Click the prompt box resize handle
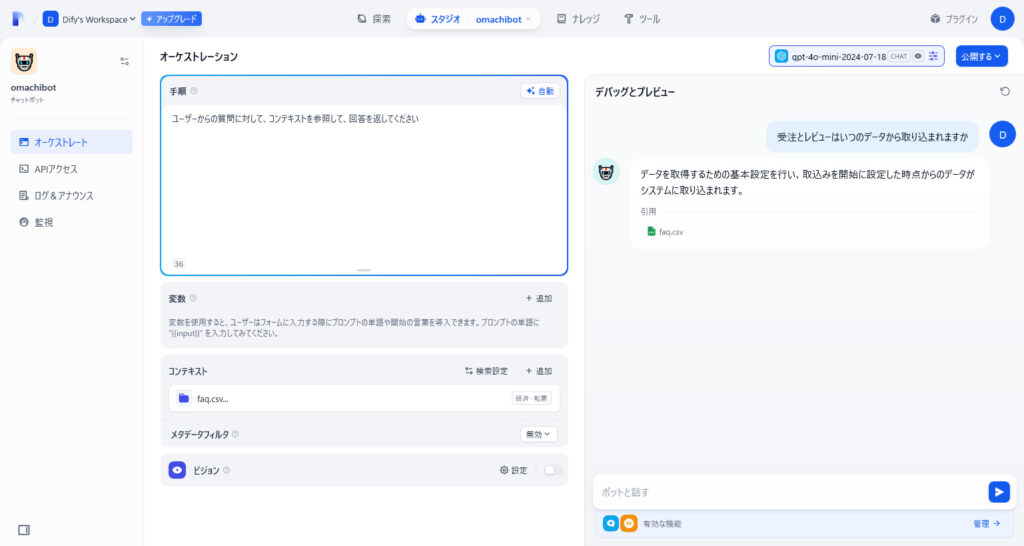Viewport: 1024px width, 546px height. 363,270
